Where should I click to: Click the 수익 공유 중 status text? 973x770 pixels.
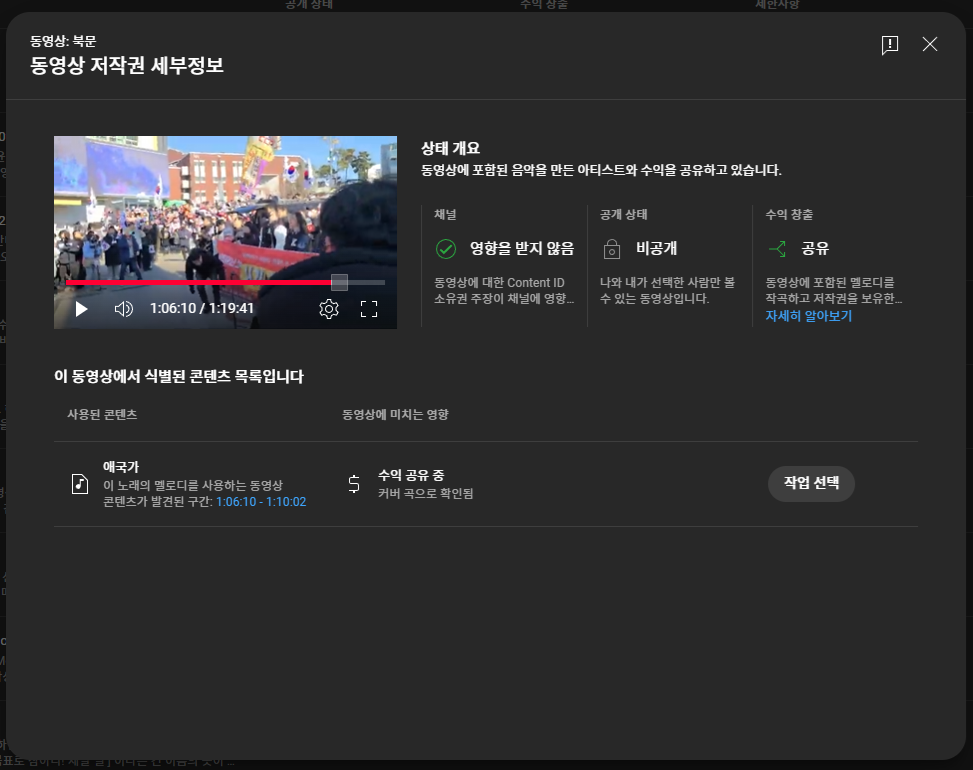411,475
